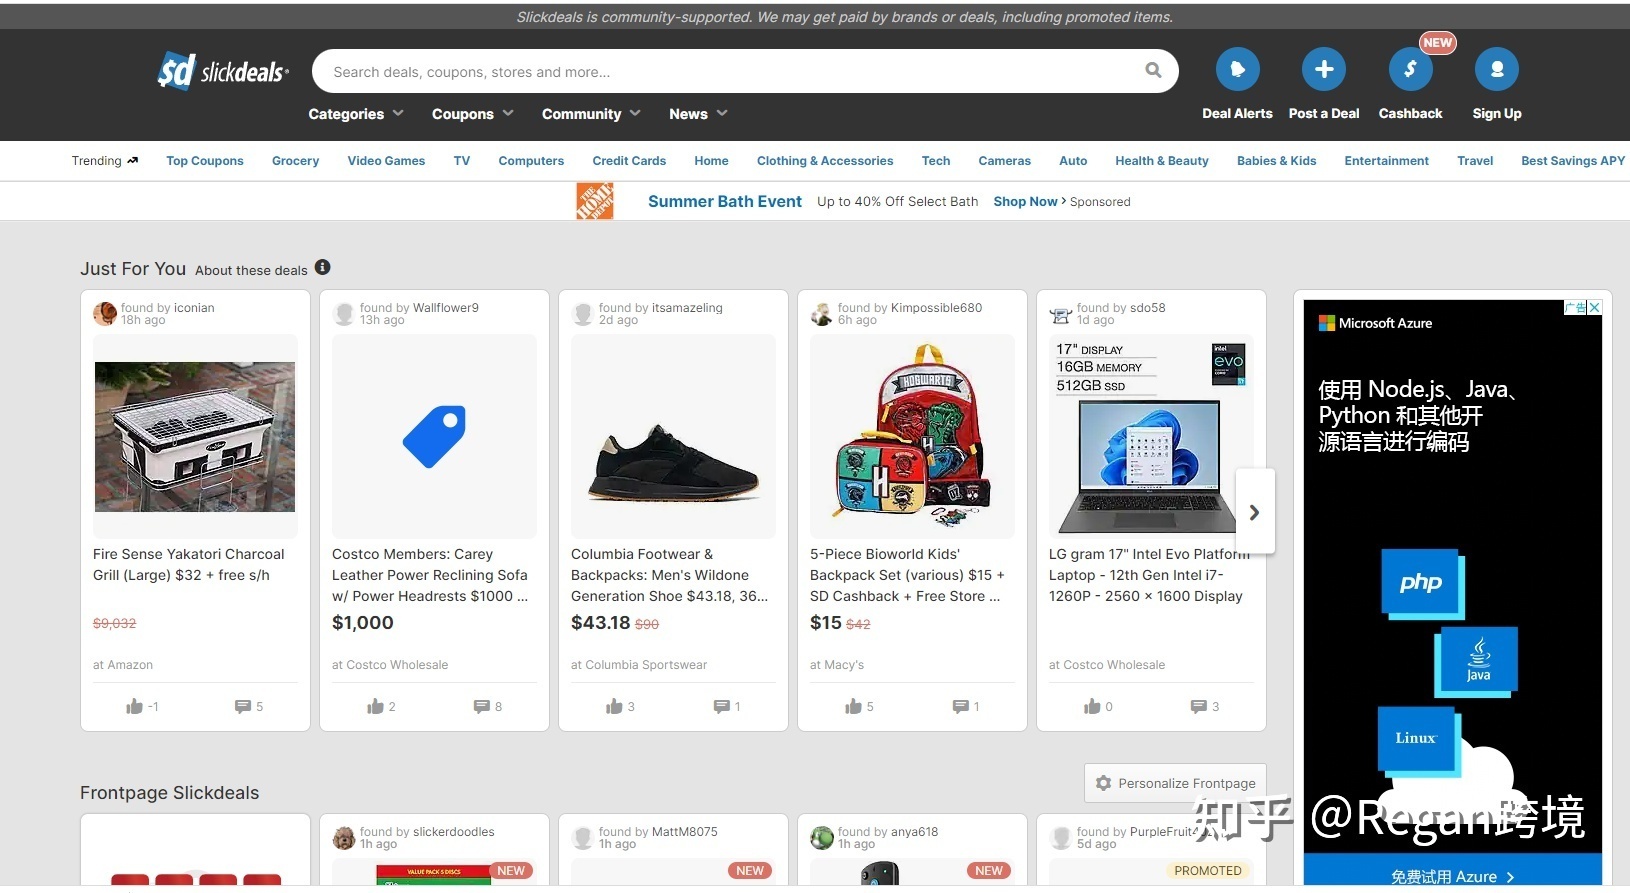Select Cameras in trending bar

click(x=1004, y=161)
